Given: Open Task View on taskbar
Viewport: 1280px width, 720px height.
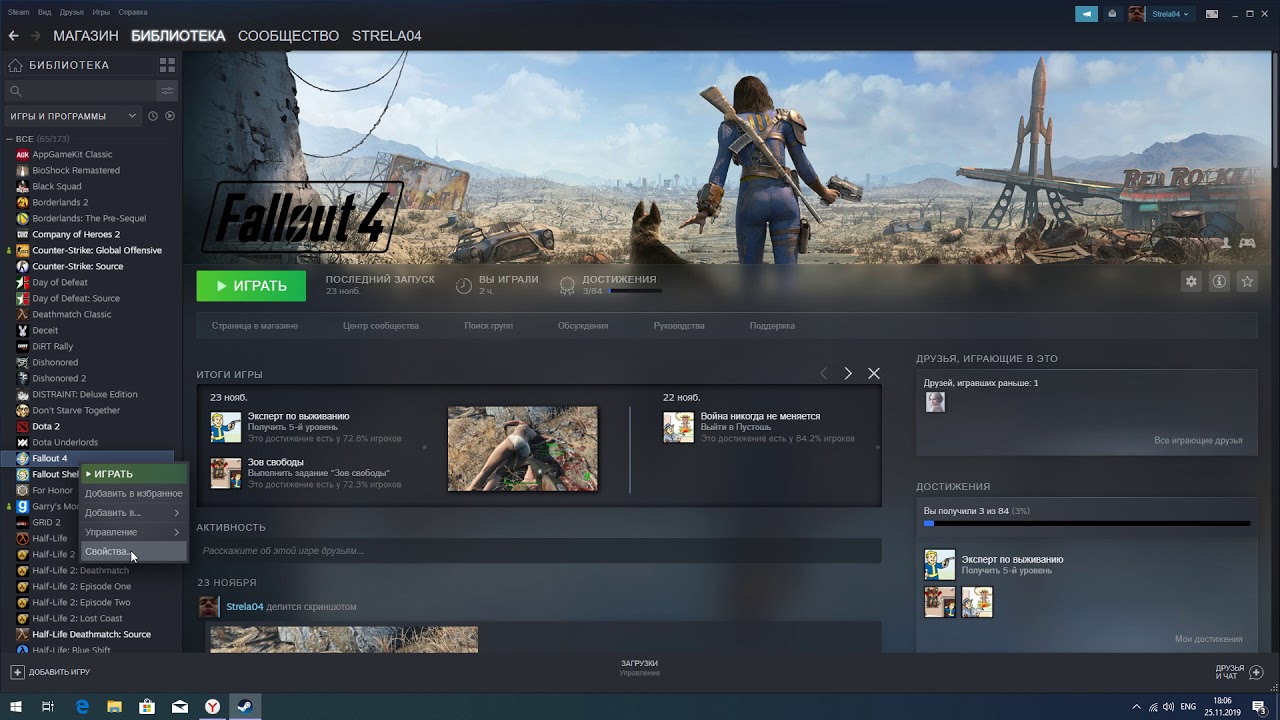Looking at the screenshot, I should pyautogui.click(x=48, y=706).
